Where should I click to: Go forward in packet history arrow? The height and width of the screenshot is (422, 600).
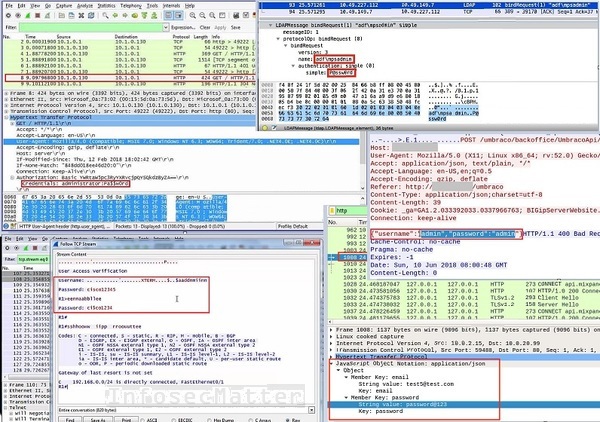tap(125, 15)
